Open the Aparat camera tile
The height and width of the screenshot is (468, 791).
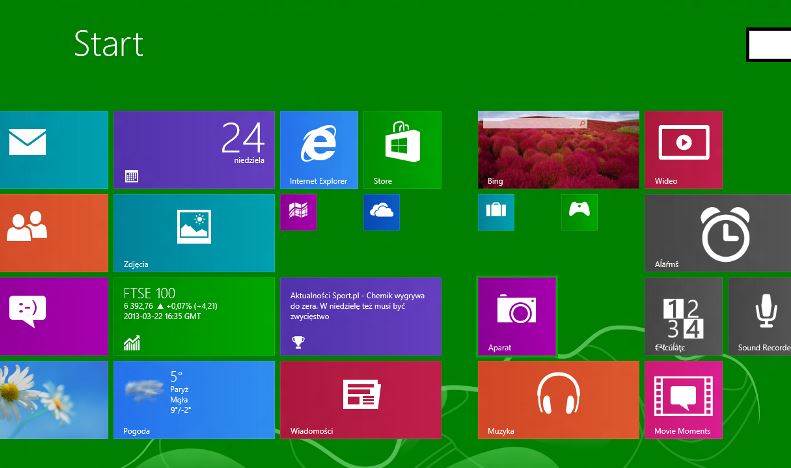[517, 316]
